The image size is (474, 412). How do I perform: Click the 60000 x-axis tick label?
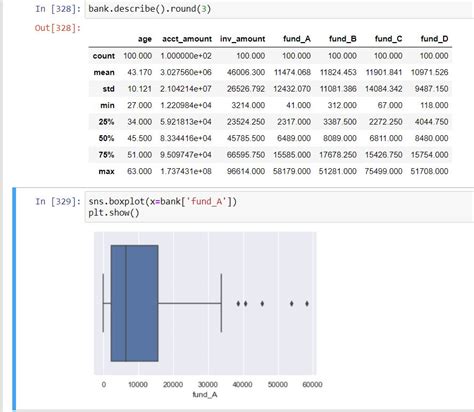coord(312,385)
